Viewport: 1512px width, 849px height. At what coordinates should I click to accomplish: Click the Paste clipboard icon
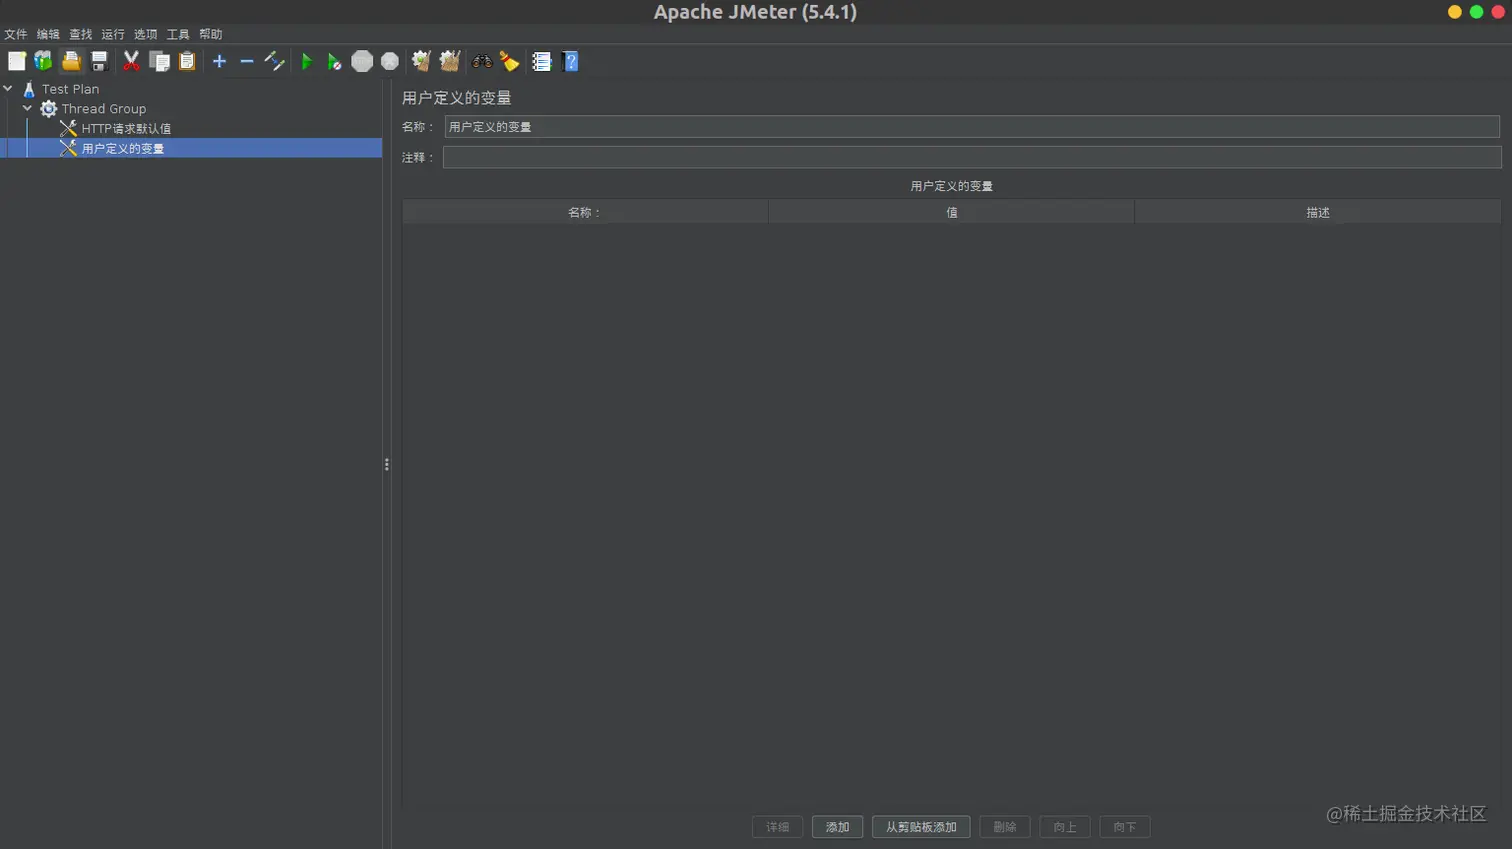point(187,62)
